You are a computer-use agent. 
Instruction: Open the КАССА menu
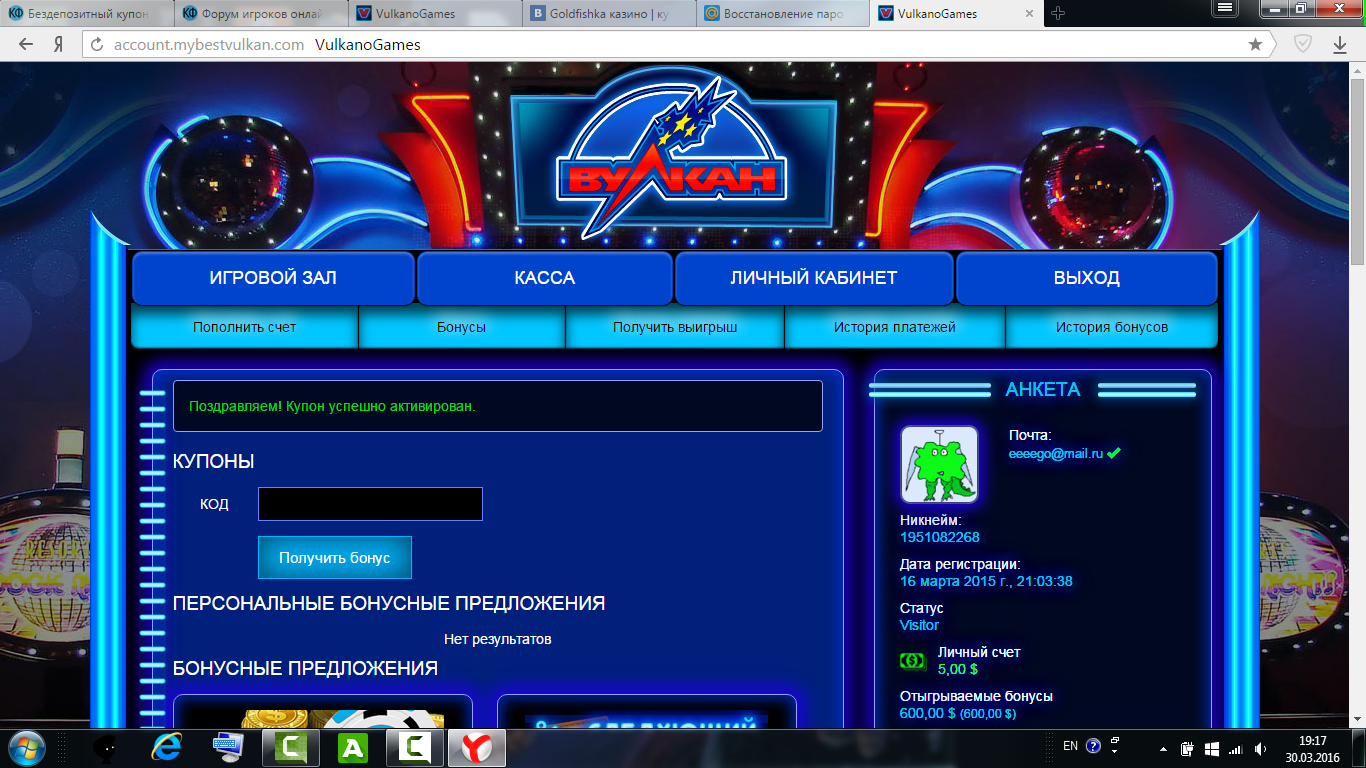545,278
